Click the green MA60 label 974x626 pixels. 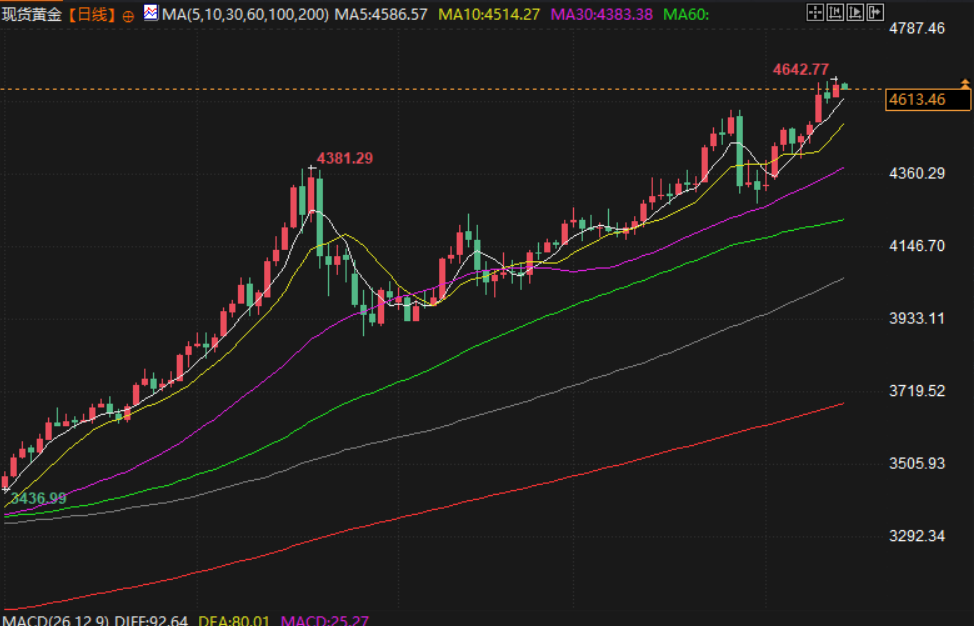pyautogui.click(x=686, y=14)
